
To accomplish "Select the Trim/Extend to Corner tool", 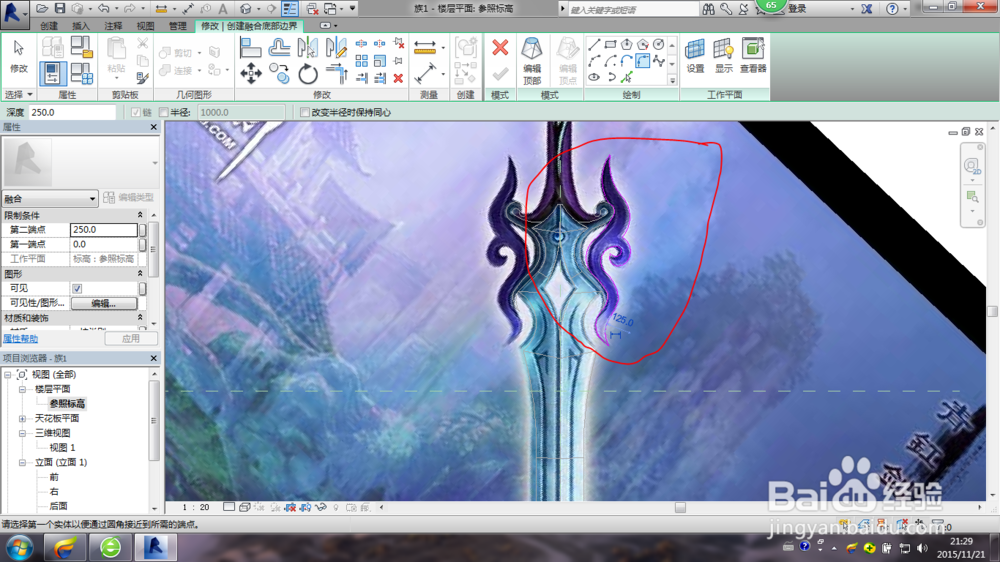I will [x=336, y=73].
